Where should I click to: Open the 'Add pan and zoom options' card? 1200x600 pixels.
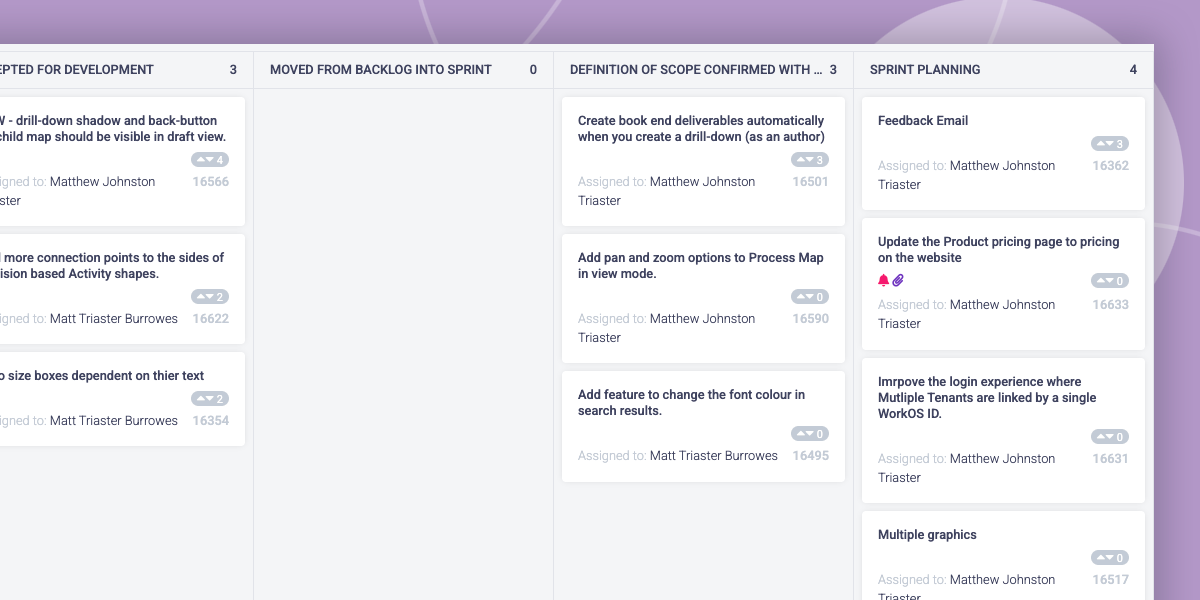point(703,298)
